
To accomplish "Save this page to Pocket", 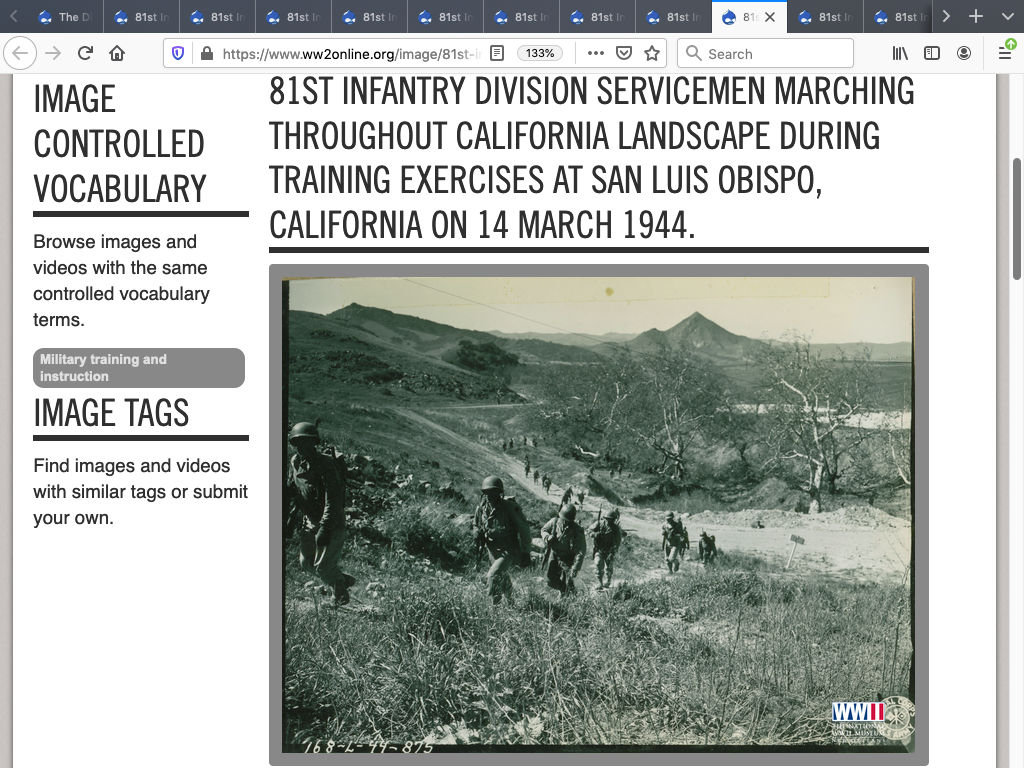I will click(x=623, y=54).
